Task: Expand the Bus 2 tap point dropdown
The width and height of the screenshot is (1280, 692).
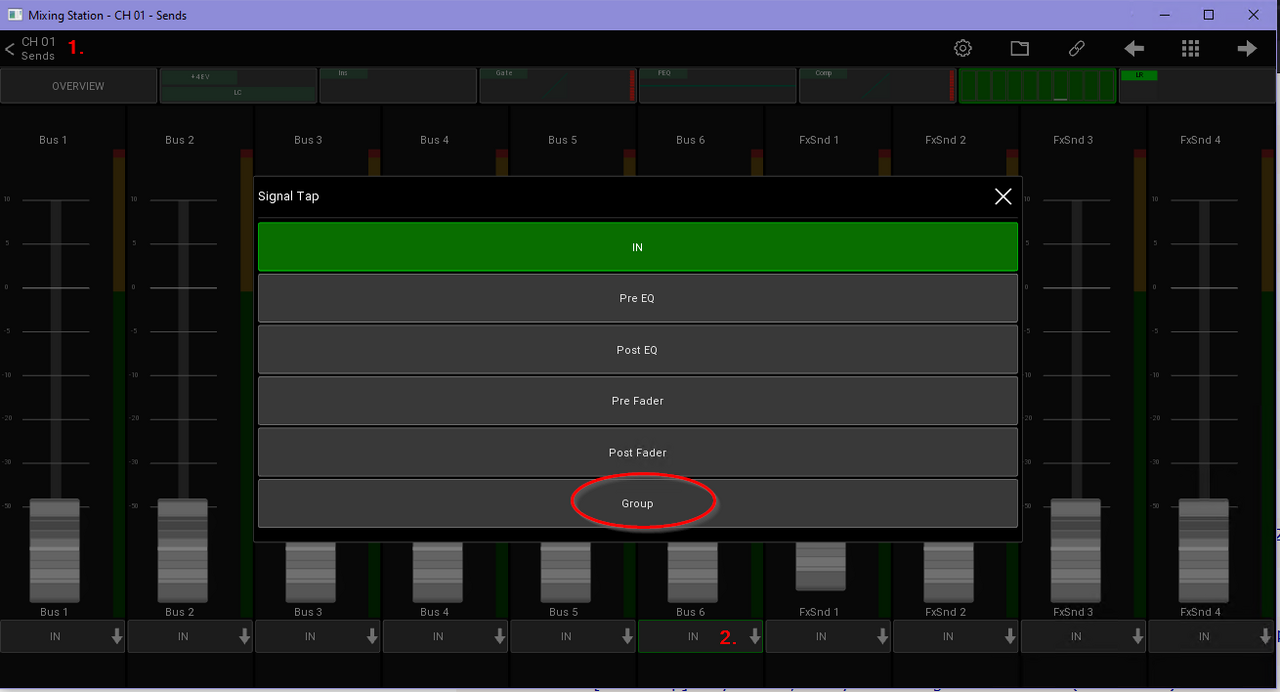Action: (x=190, y=636)
